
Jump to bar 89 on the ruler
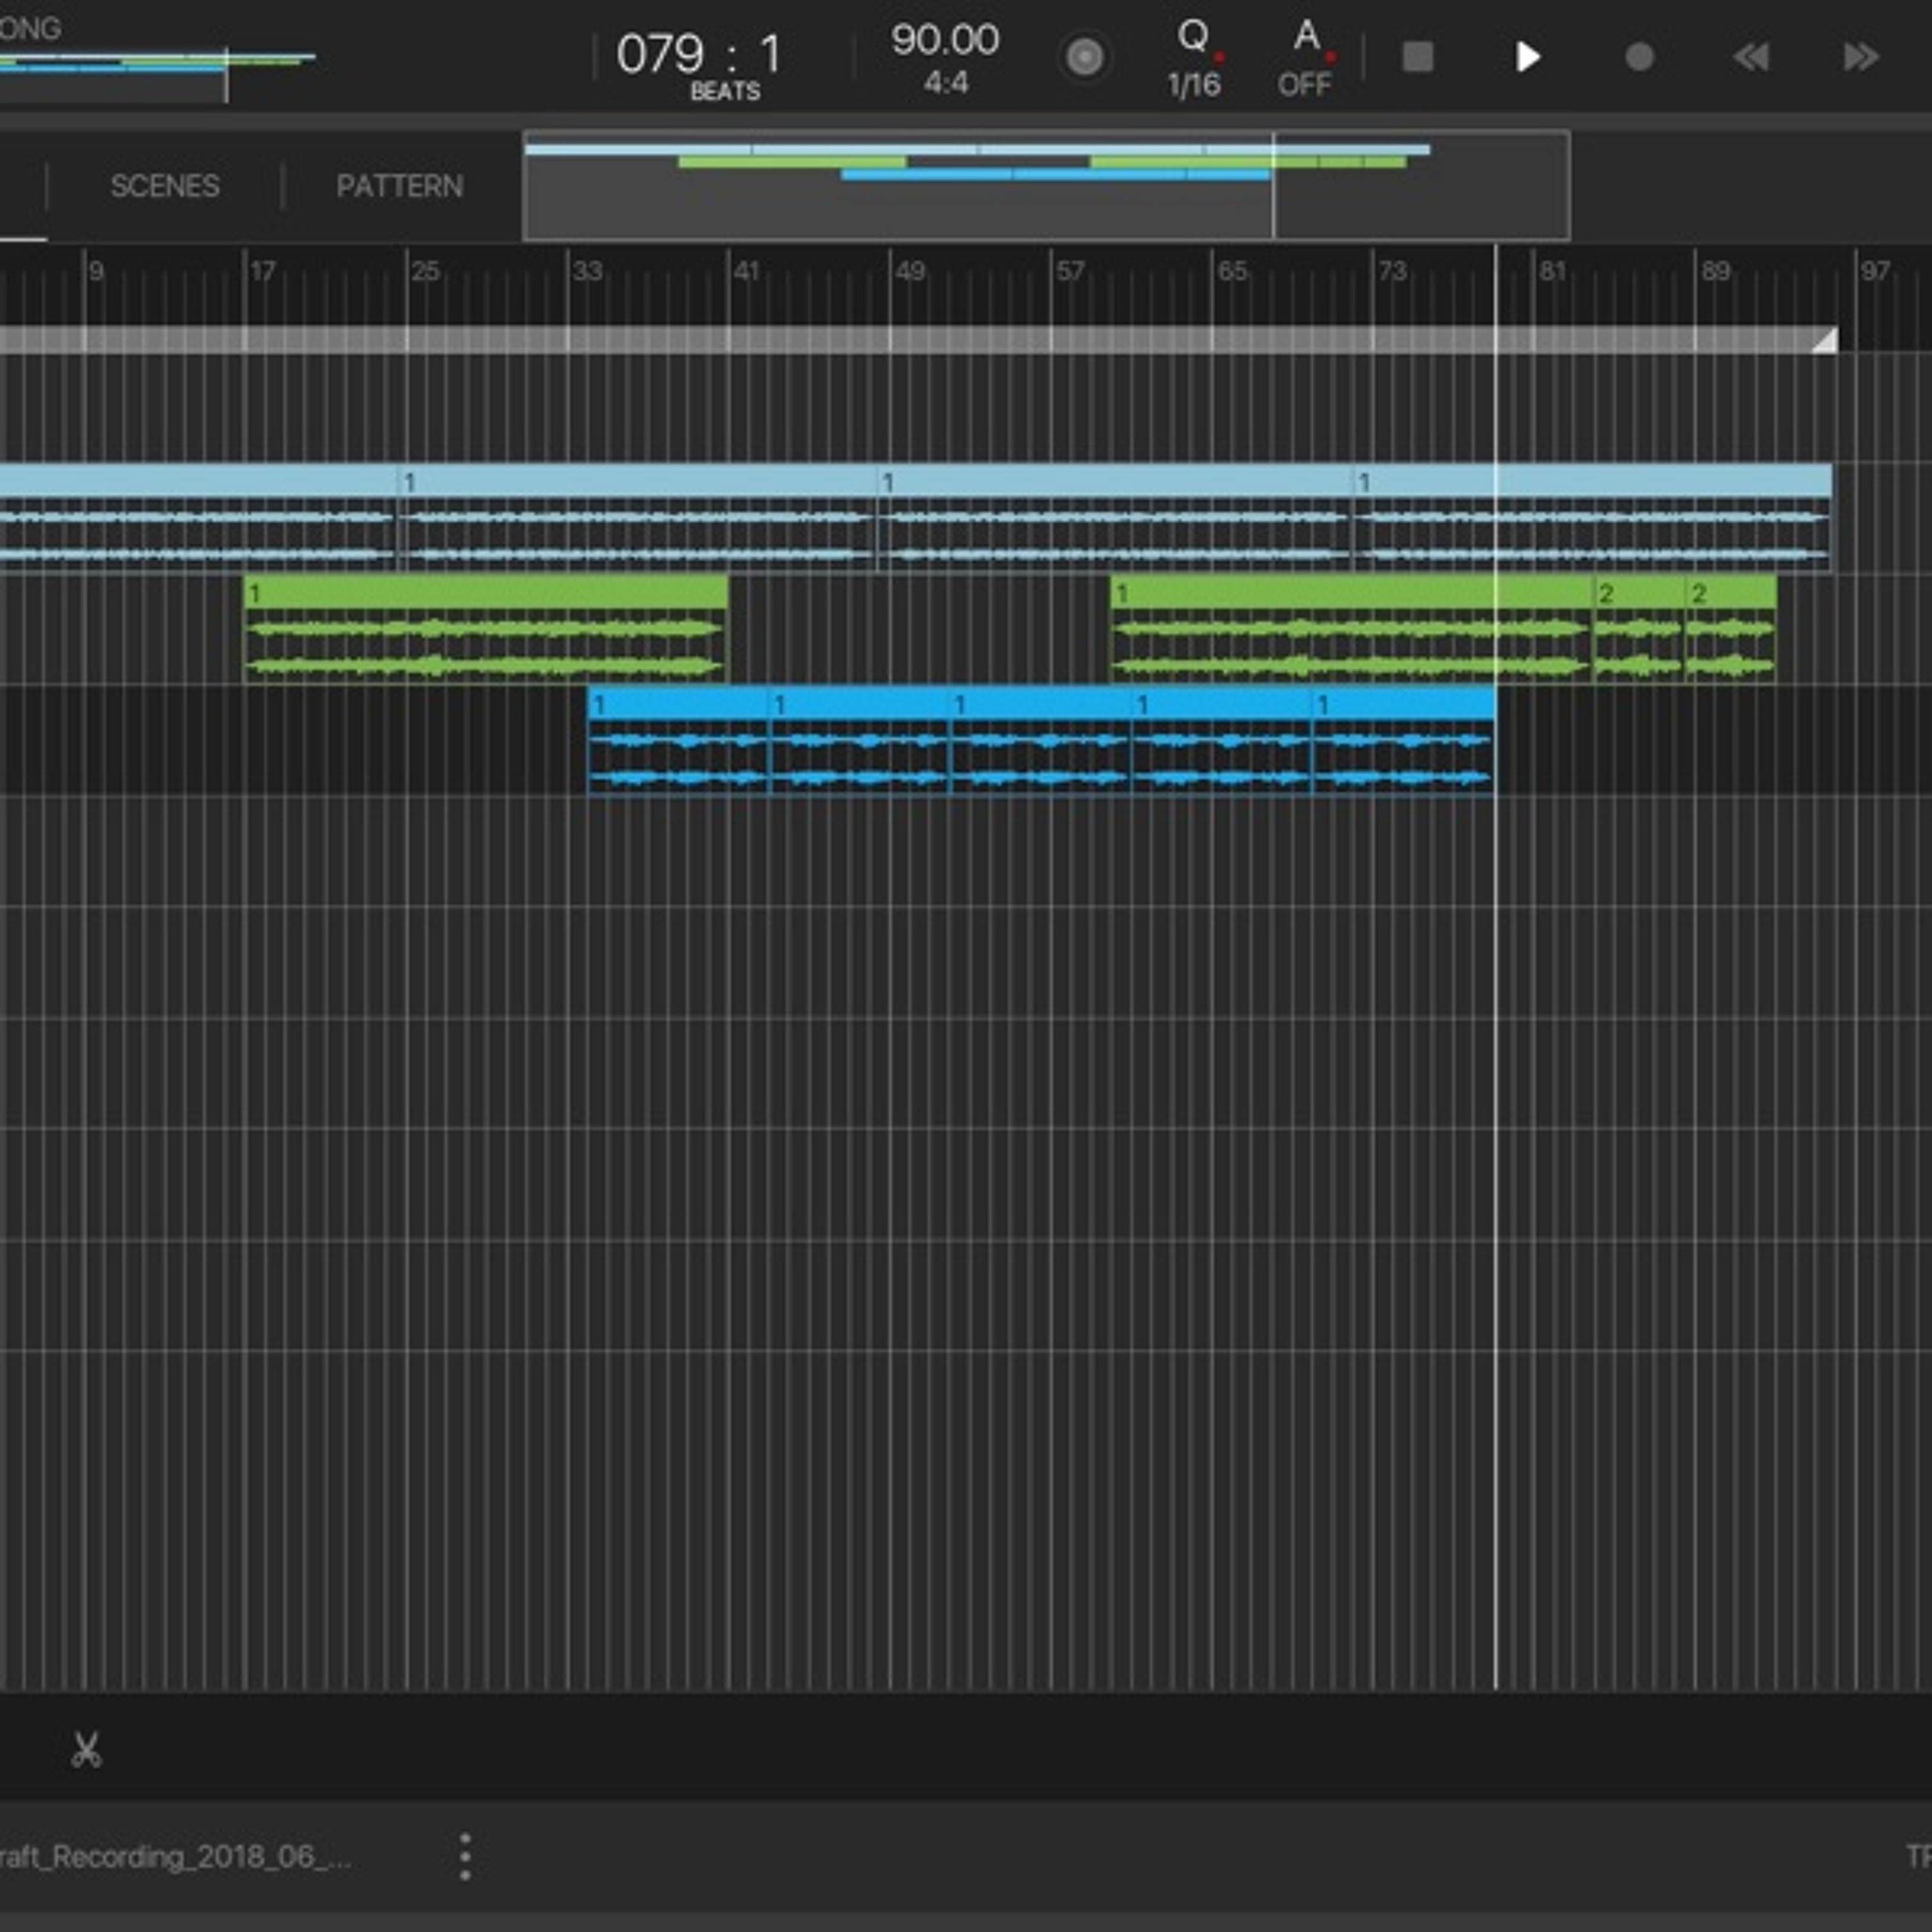point(1716,271)
